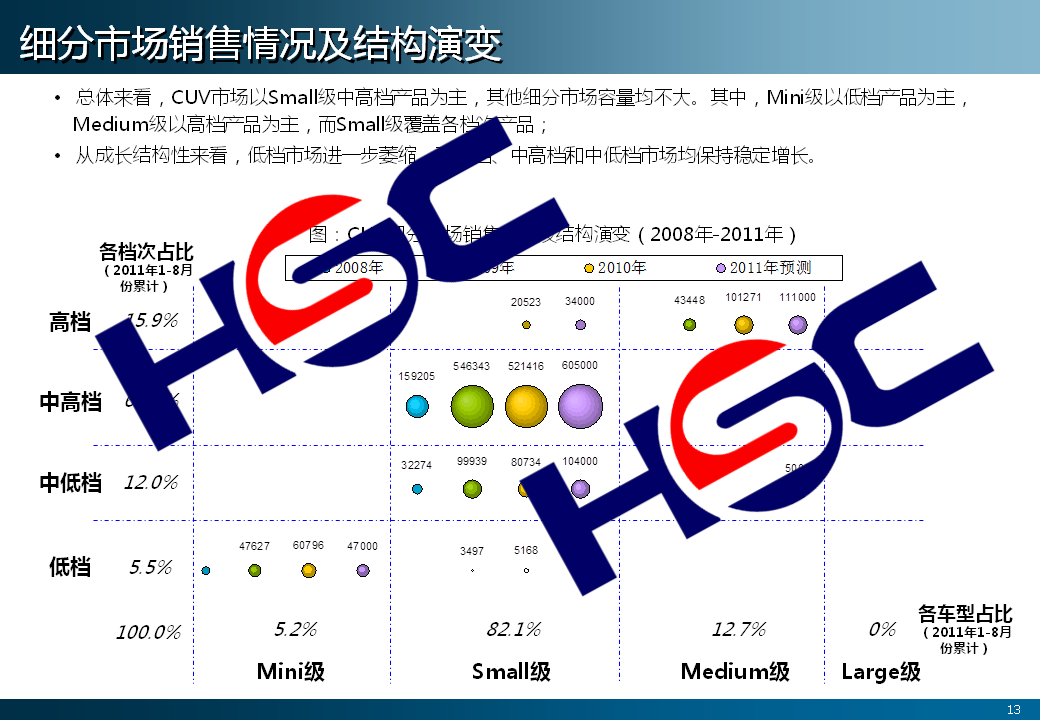The height and width of the screenshot is (720, 1040).
Task: Click the slide title 细分市场销售情况及结构演变
Action: 260,45
